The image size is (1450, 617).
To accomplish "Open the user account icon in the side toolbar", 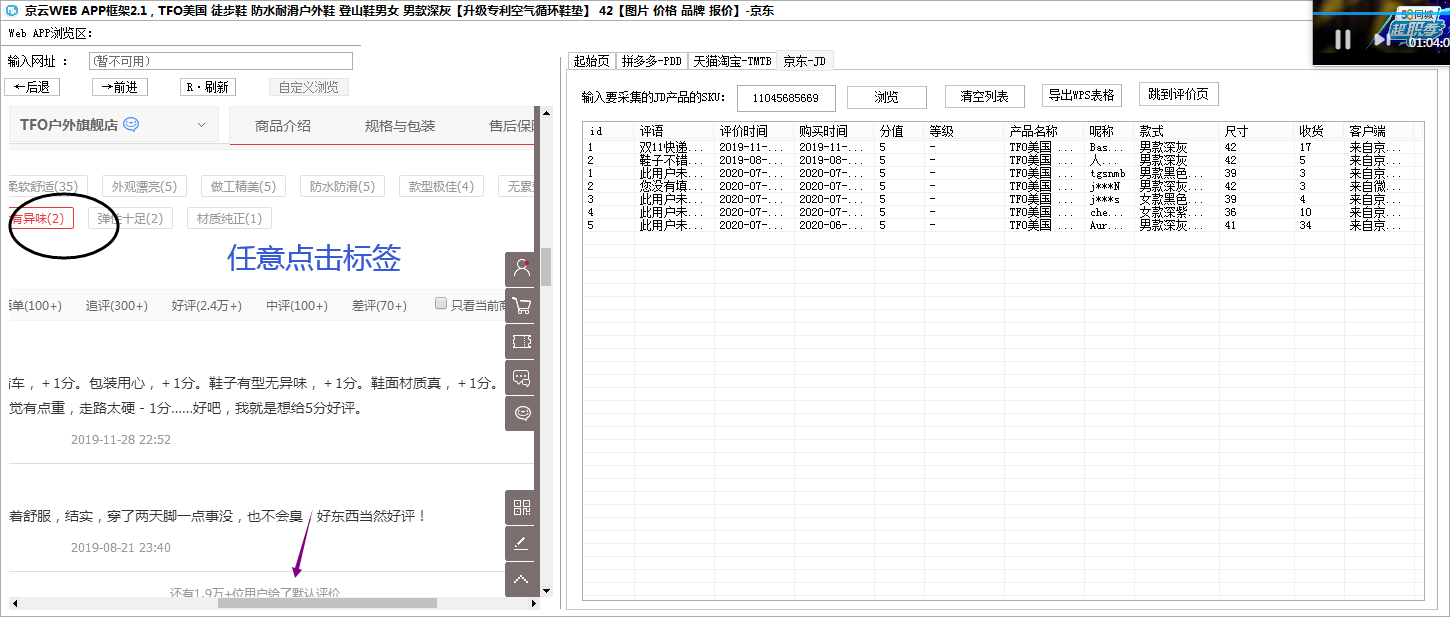I will point(522,268).
